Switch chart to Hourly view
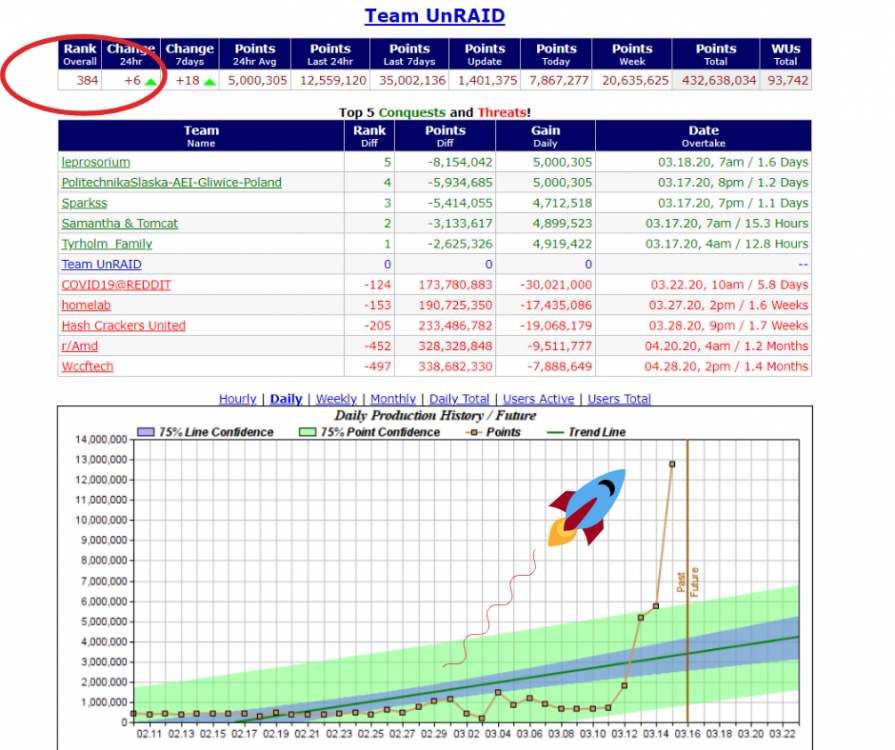 [x=237, y=399]
